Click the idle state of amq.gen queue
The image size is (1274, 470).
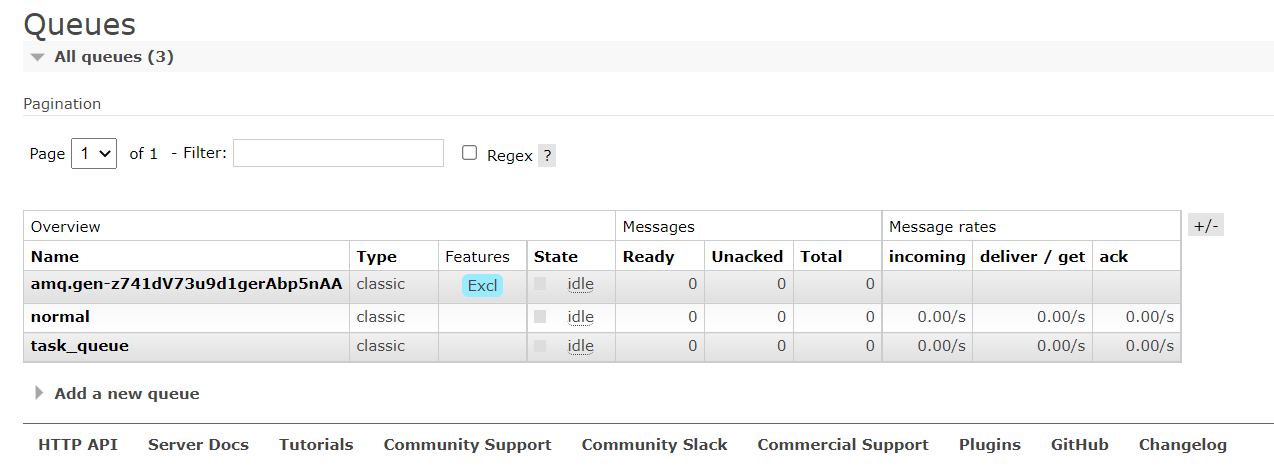click(x=580, y=284)
